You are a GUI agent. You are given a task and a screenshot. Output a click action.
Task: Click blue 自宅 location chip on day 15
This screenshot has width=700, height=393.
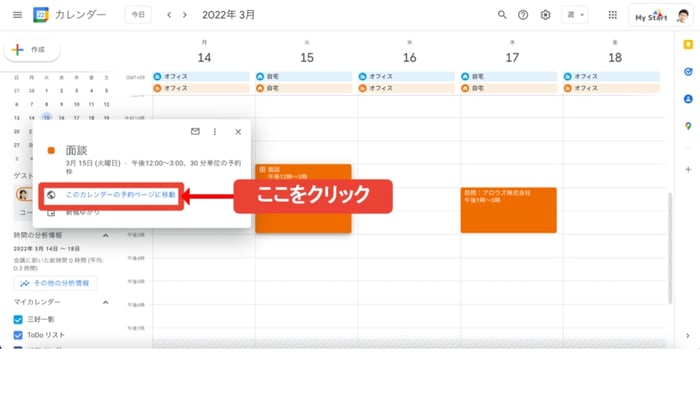pyautogui.click(x=304, y=76)
